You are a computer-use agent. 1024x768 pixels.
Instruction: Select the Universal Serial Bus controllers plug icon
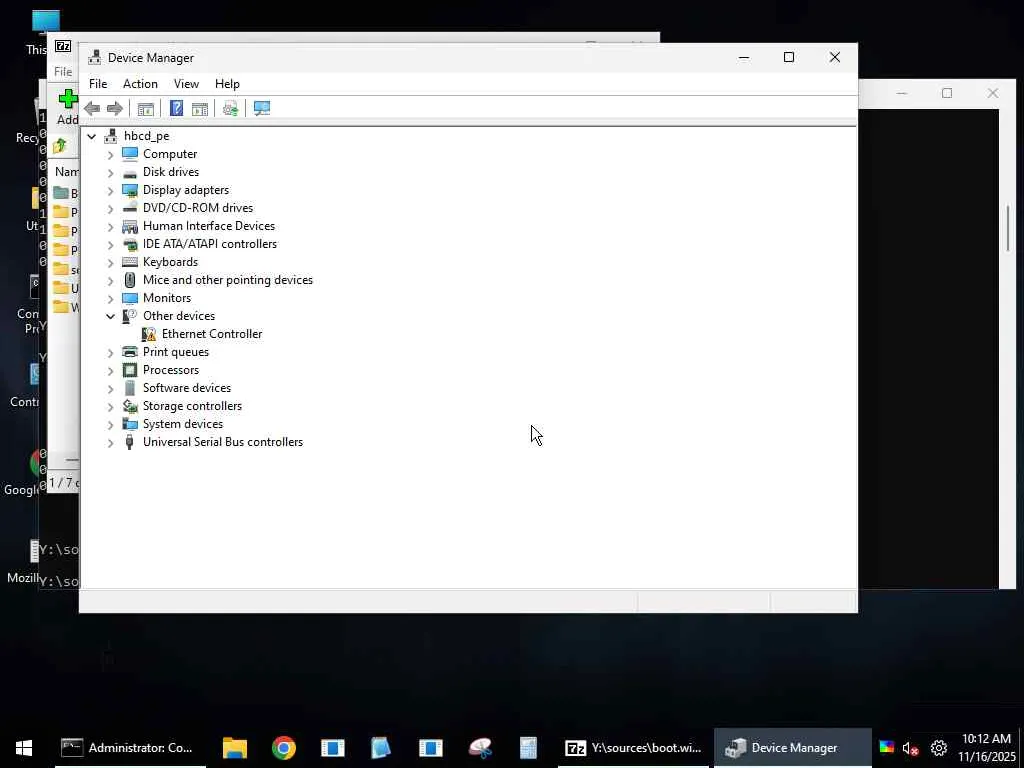tap(129, 442)
